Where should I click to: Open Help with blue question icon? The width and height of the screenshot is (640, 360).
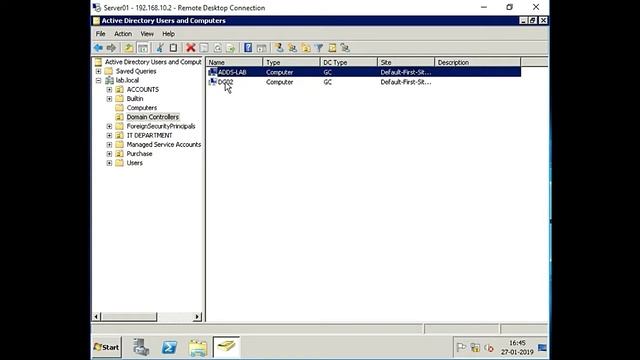(x=248, y=48)
